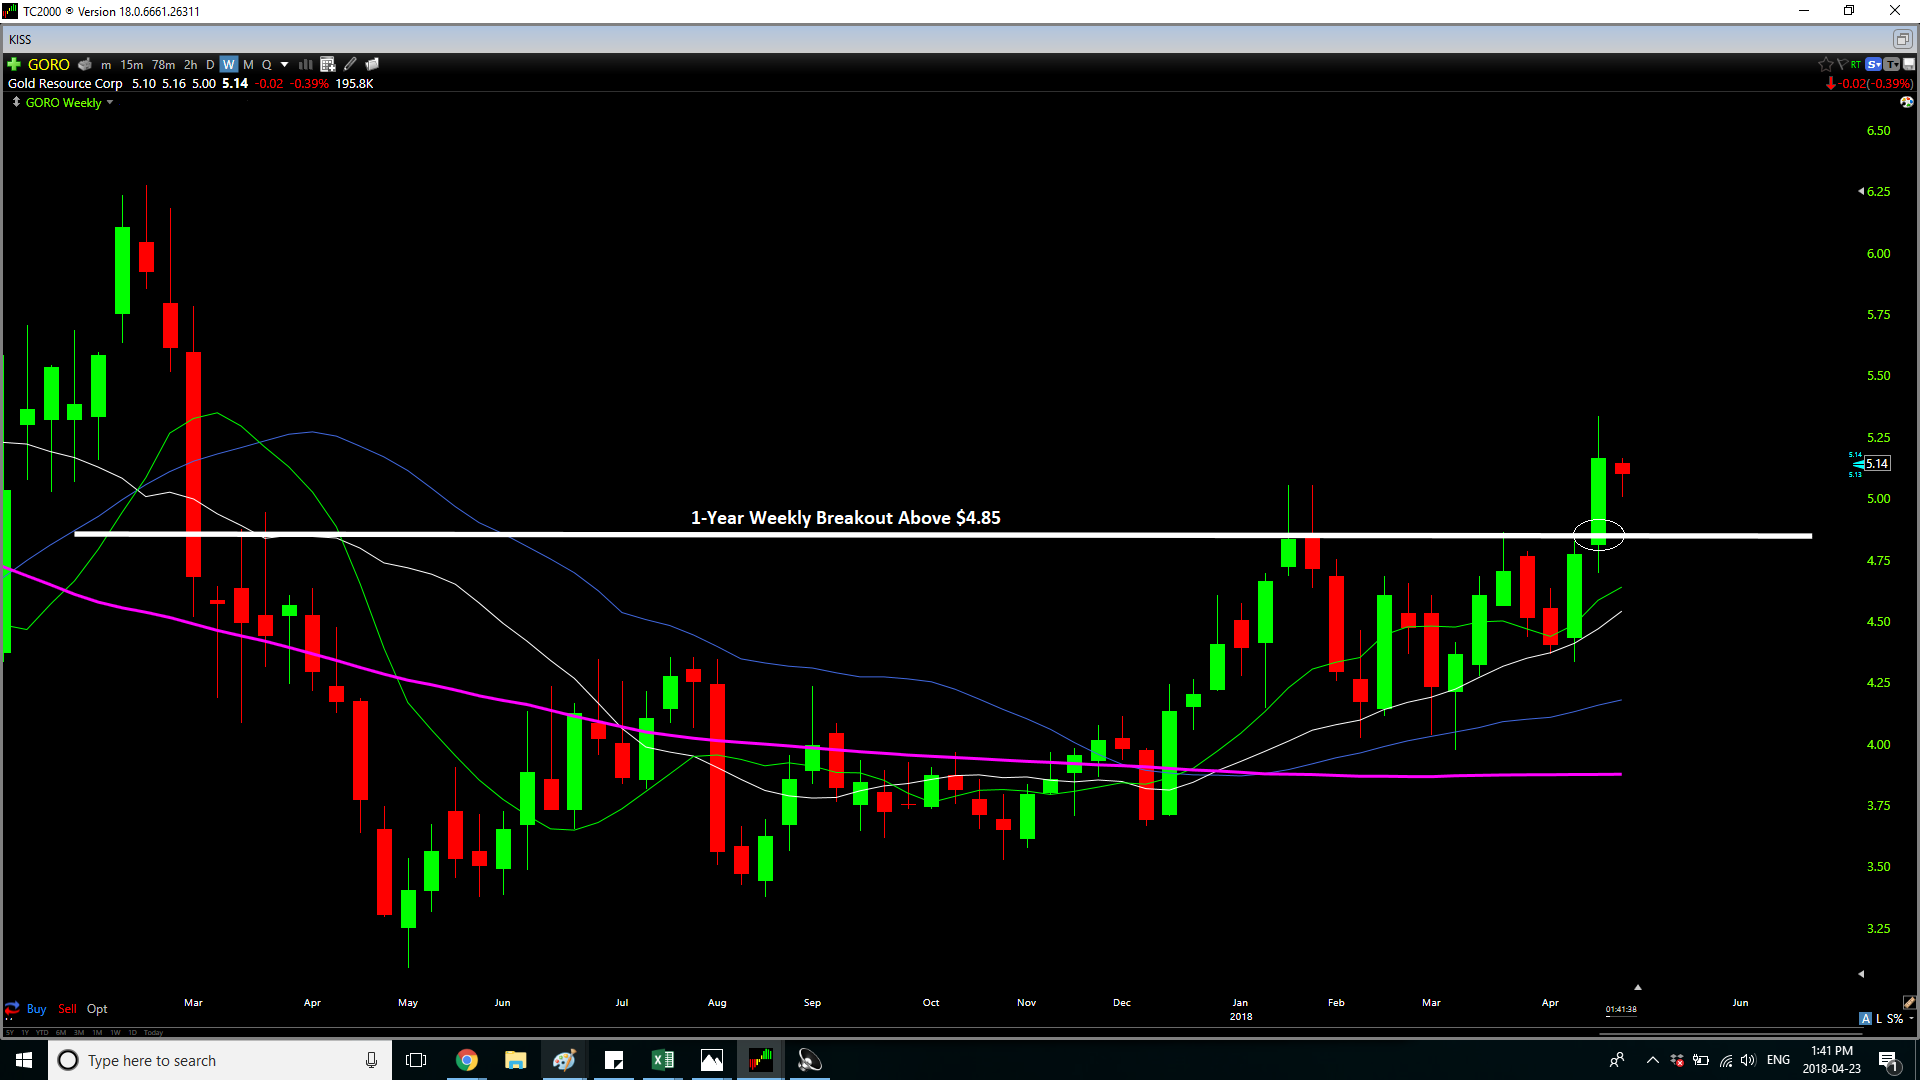Expand the timeframe list dropdown arrow
The width and height of the screenshot is (1920, 1080).
click(x=284, y=65)
